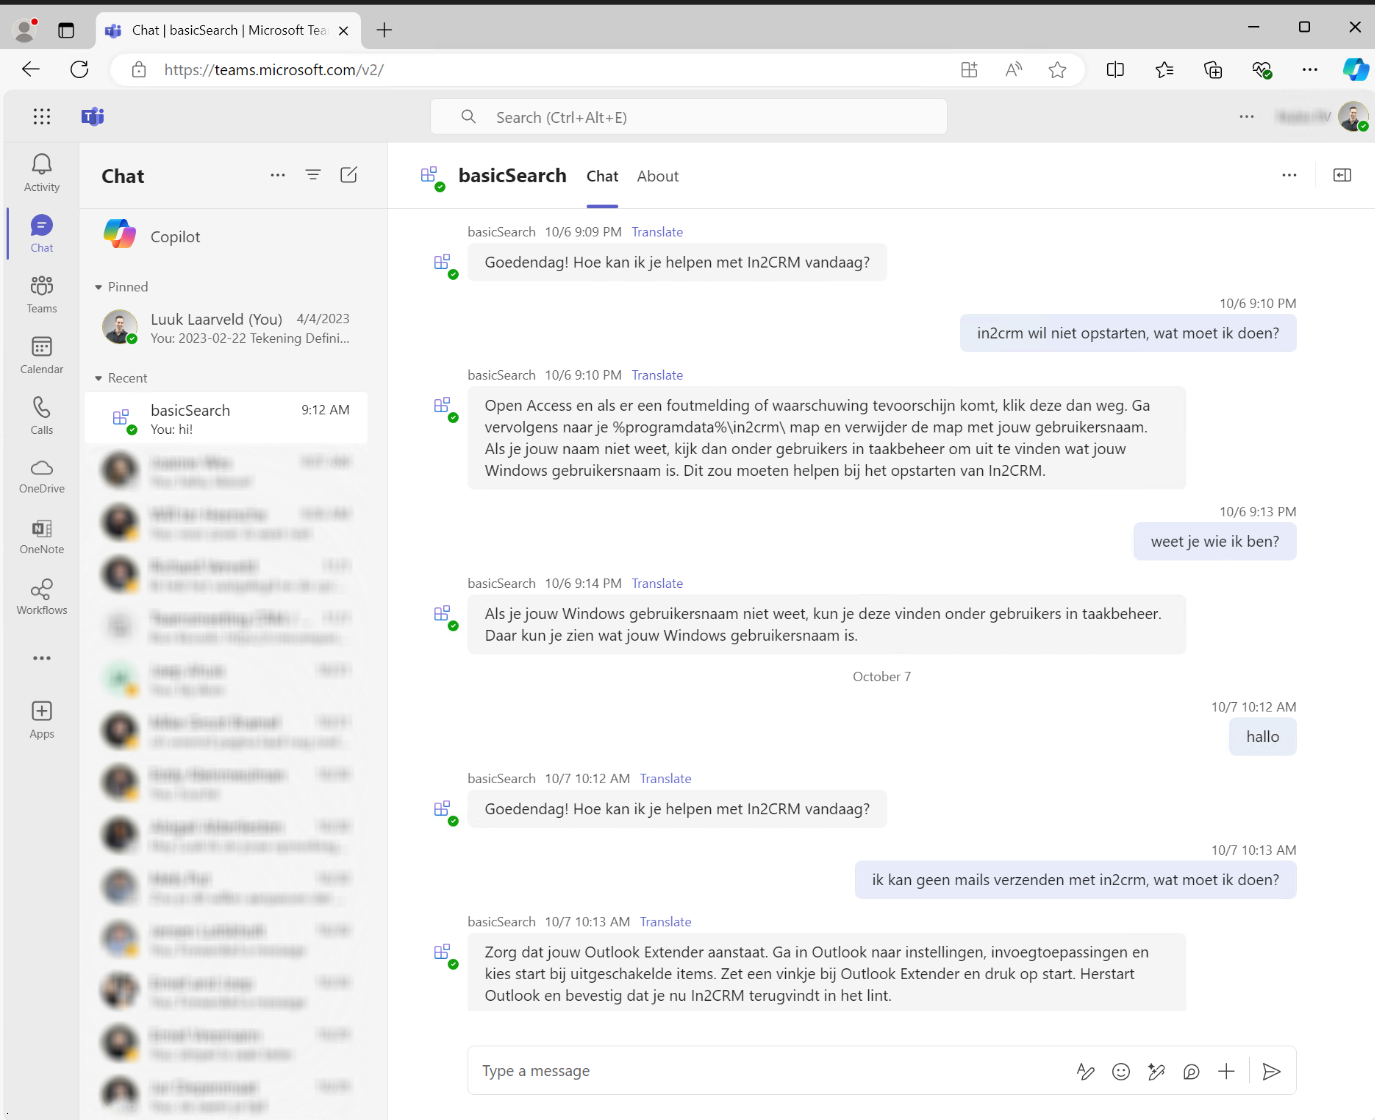
Task: Go back to previous browser page
Action: [31, 69]
